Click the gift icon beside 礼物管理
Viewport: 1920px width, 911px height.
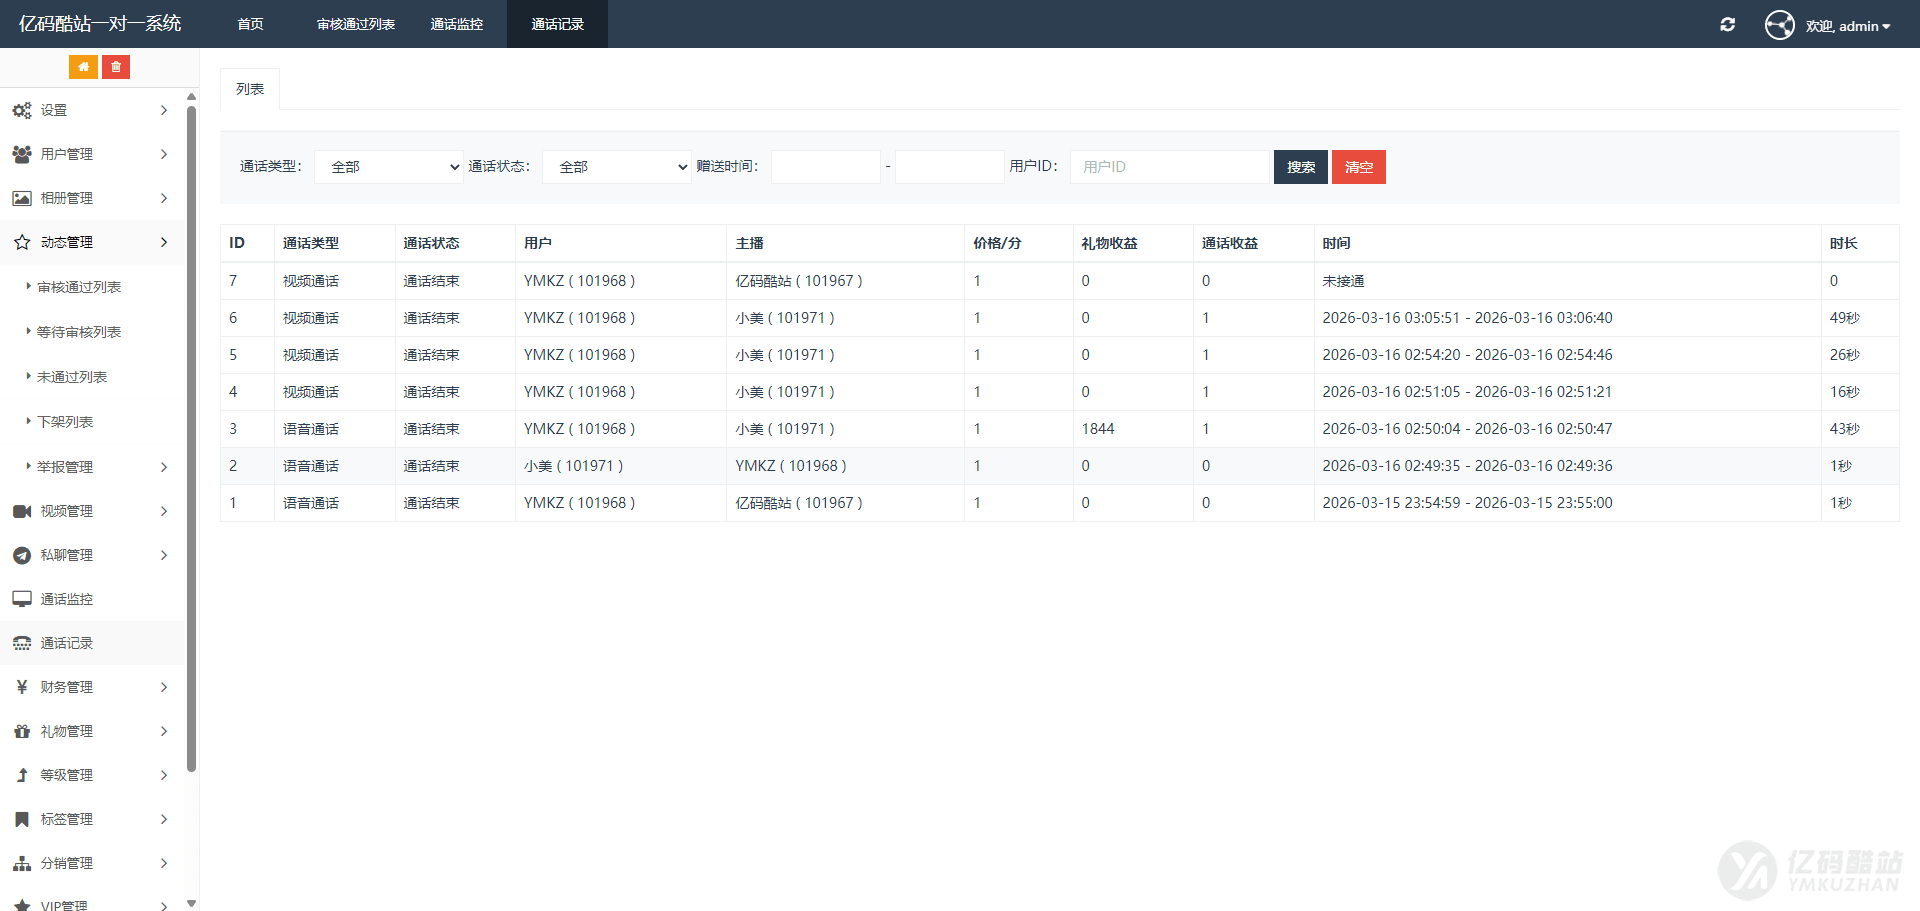tap(21, 730)
